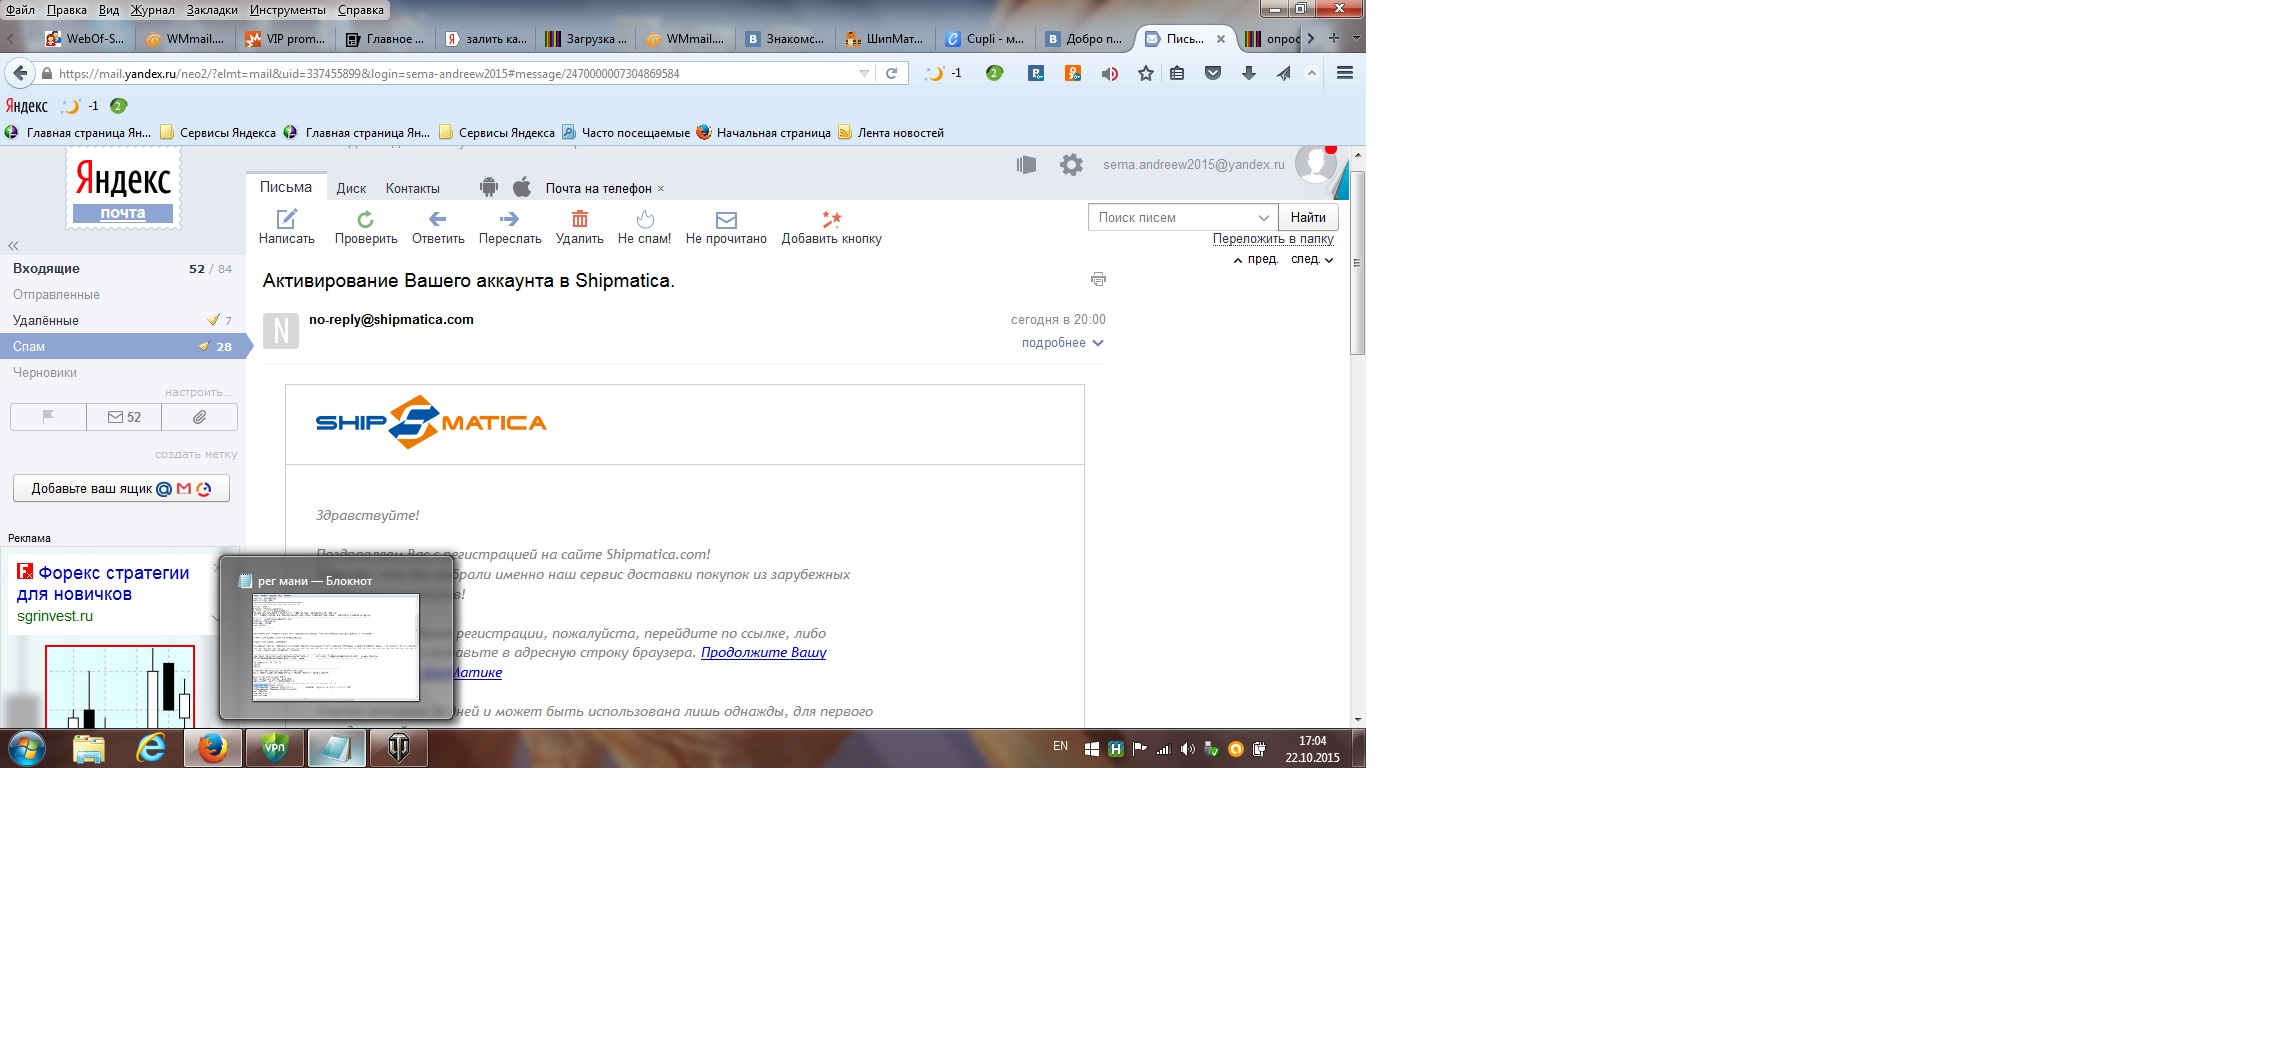The image size is (2282, 1054).
Task: Reply to message using Ответить
Action: coord(438,227)
